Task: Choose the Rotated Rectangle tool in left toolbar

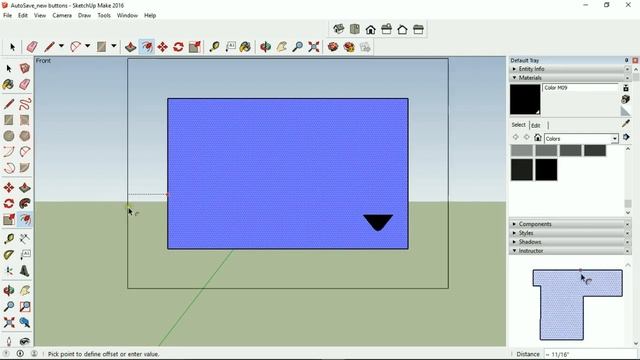Action: 25,120
